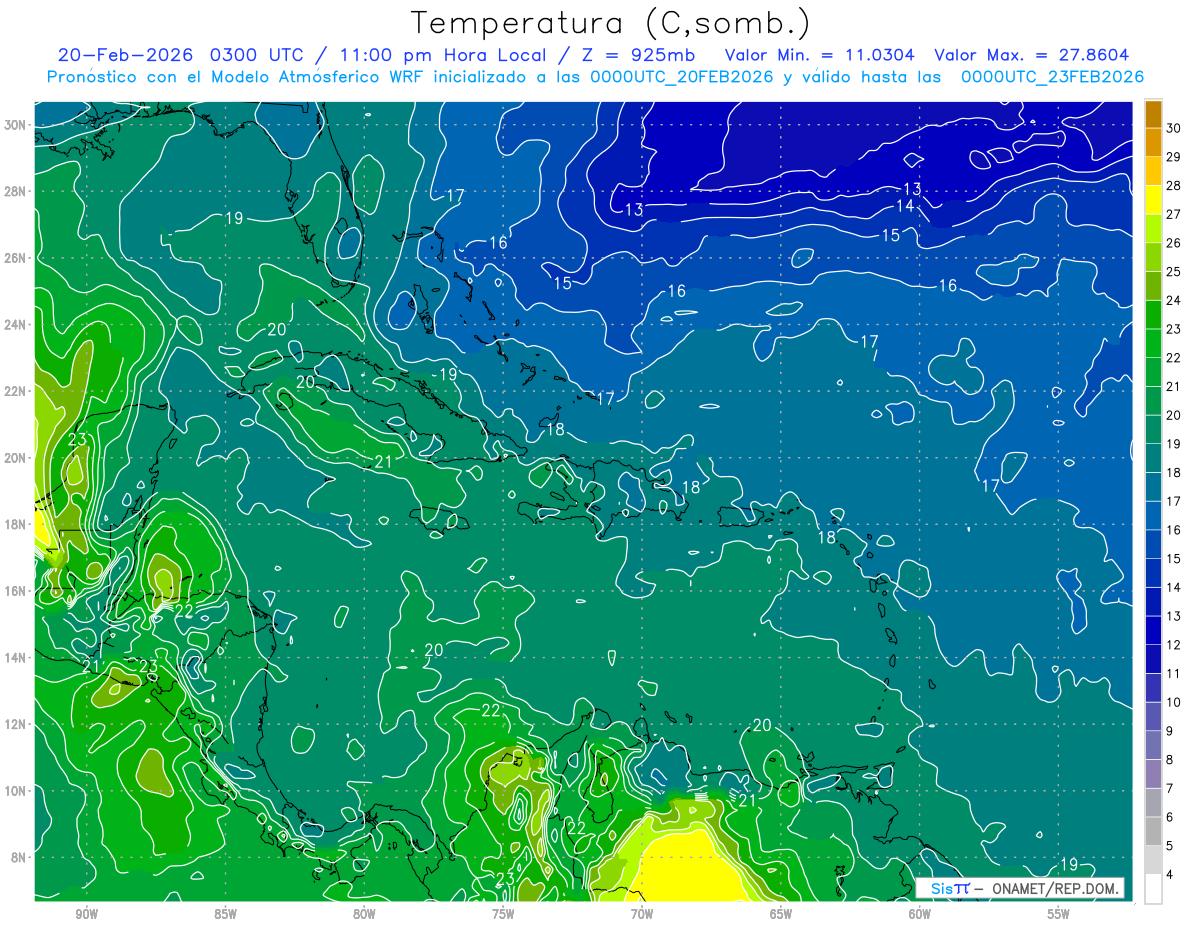Click the color scale label '4'

tap(1171, 874)
